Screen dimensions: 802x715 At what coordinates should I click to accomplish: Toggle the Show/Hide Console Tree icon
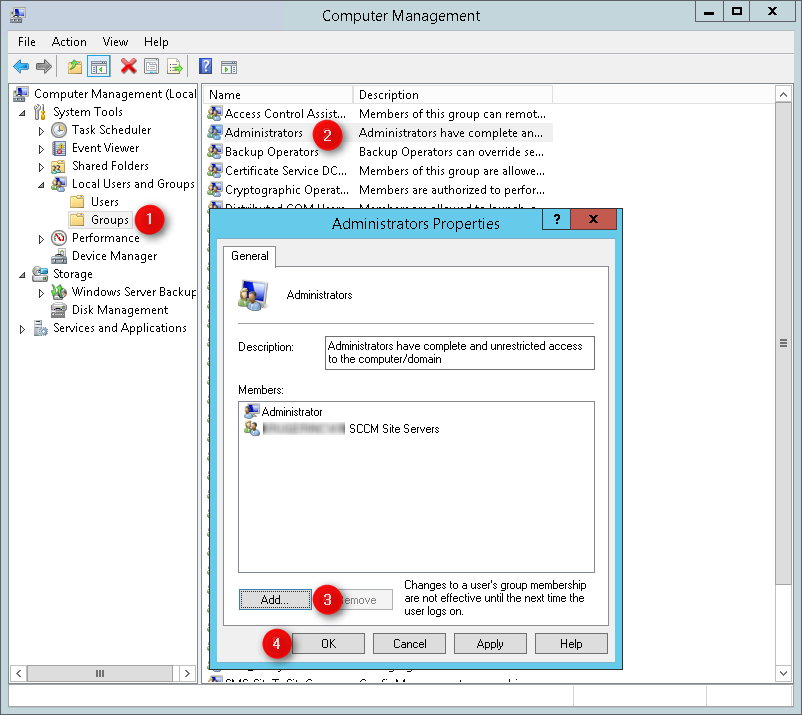point(99,66)
